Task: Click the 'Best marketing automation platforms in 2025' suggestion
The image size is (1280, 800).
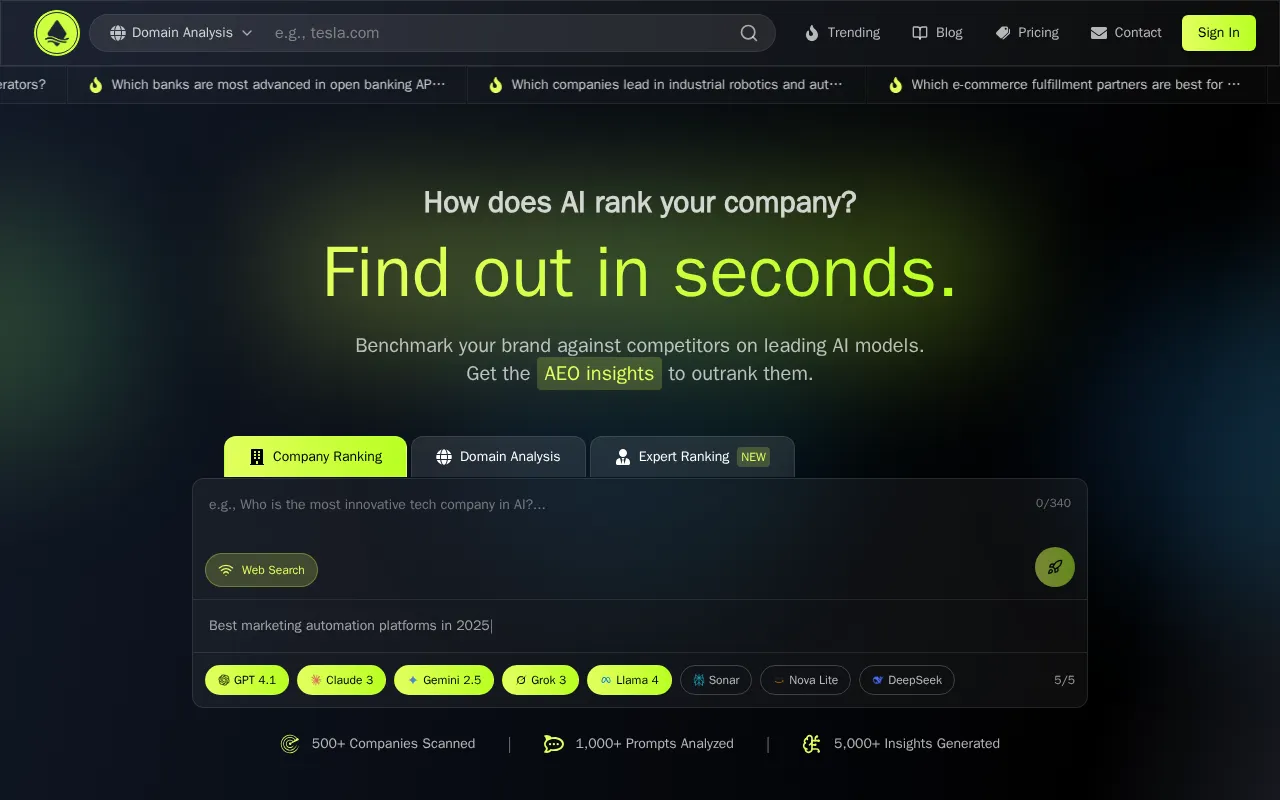Action: (349, 626)
